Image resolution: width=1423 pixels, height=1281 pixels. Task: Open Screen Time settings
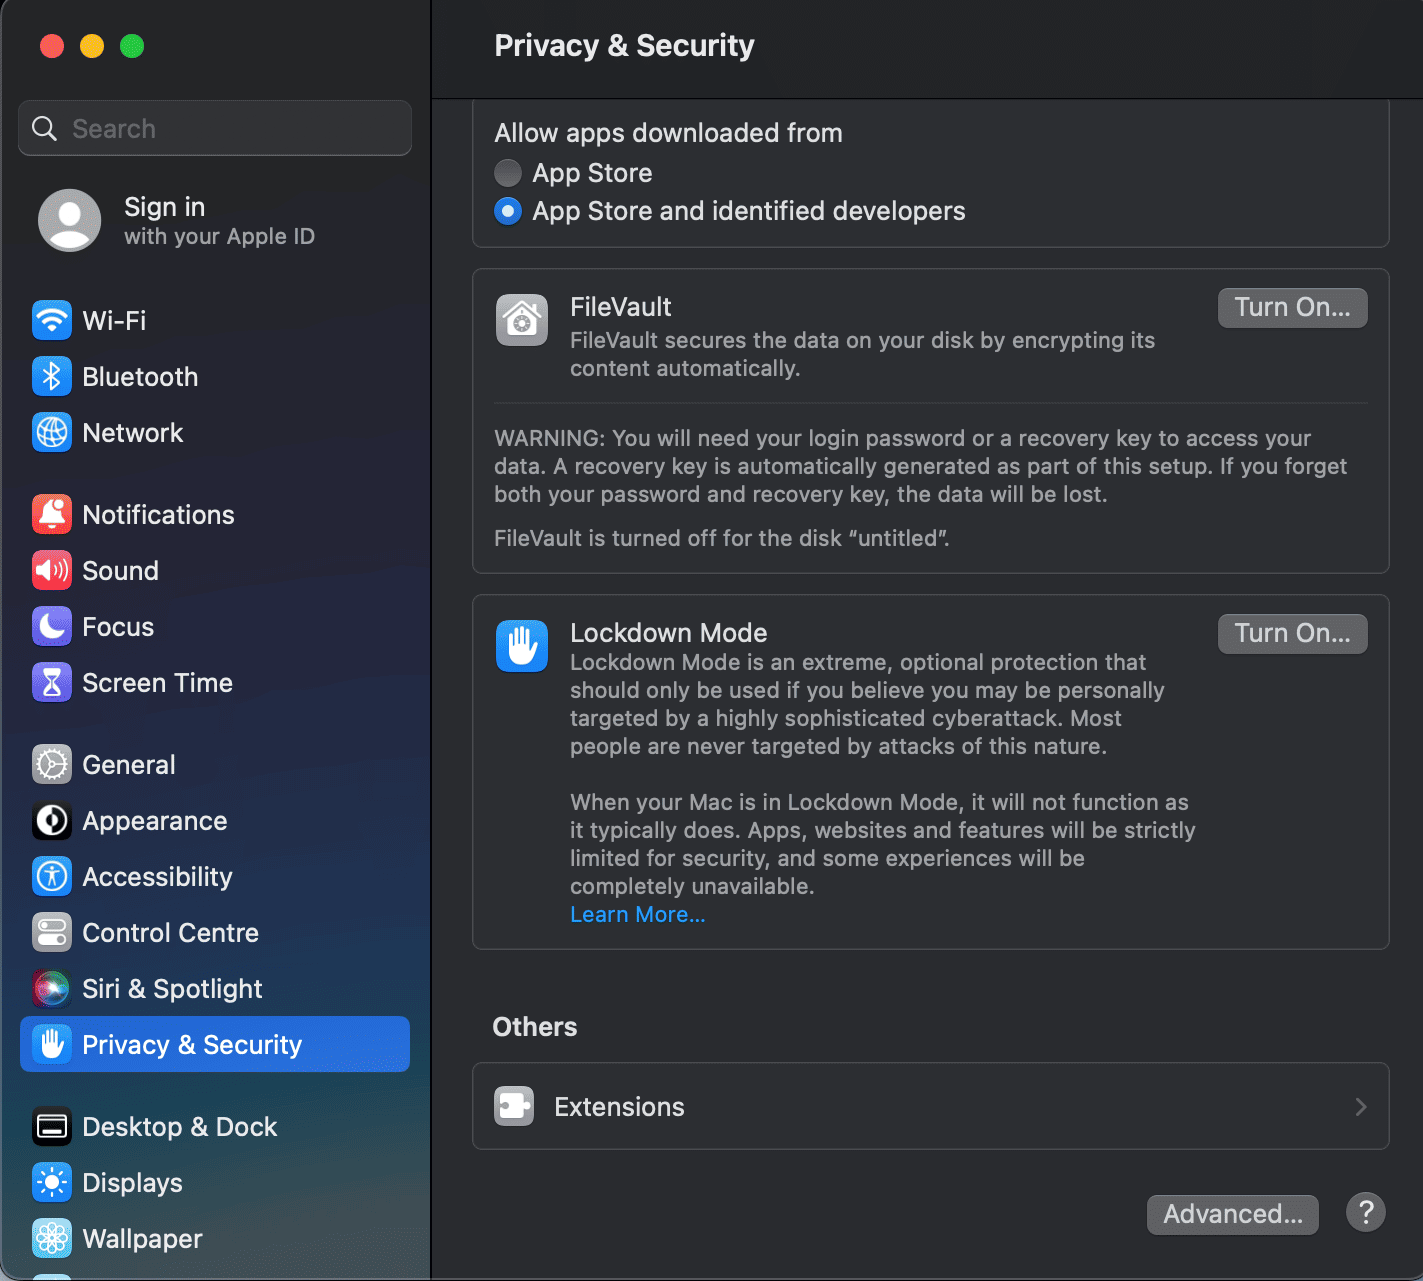215,682
